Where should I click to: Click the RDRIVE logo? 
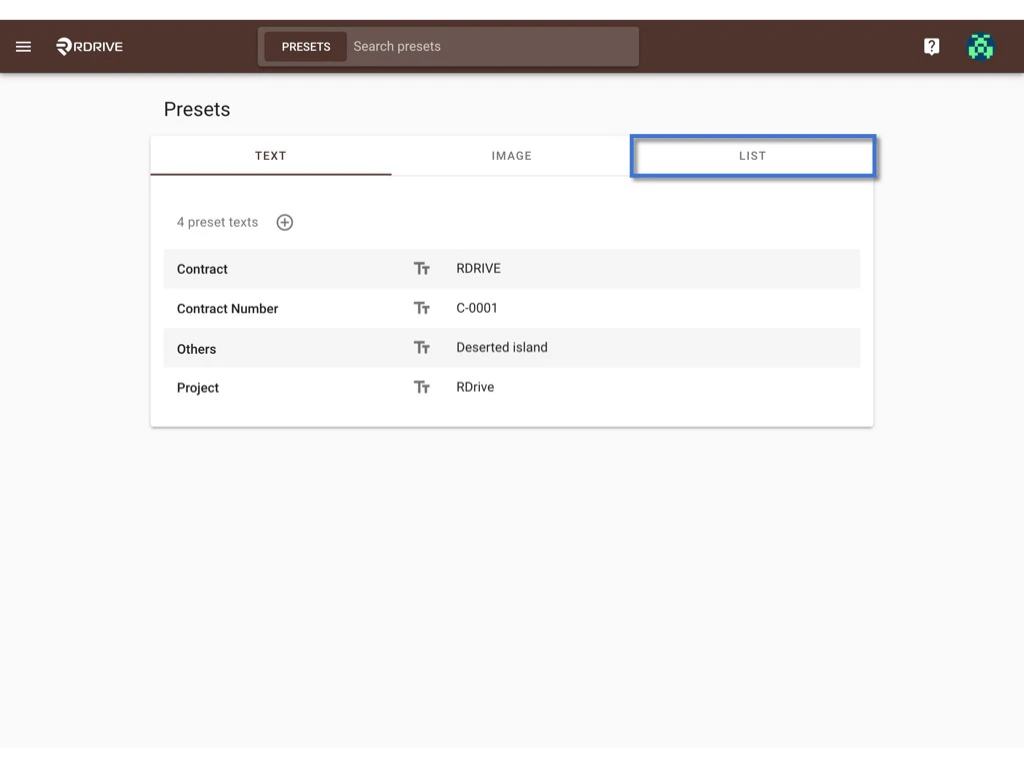pyautogui.click(x=88, y=46)
